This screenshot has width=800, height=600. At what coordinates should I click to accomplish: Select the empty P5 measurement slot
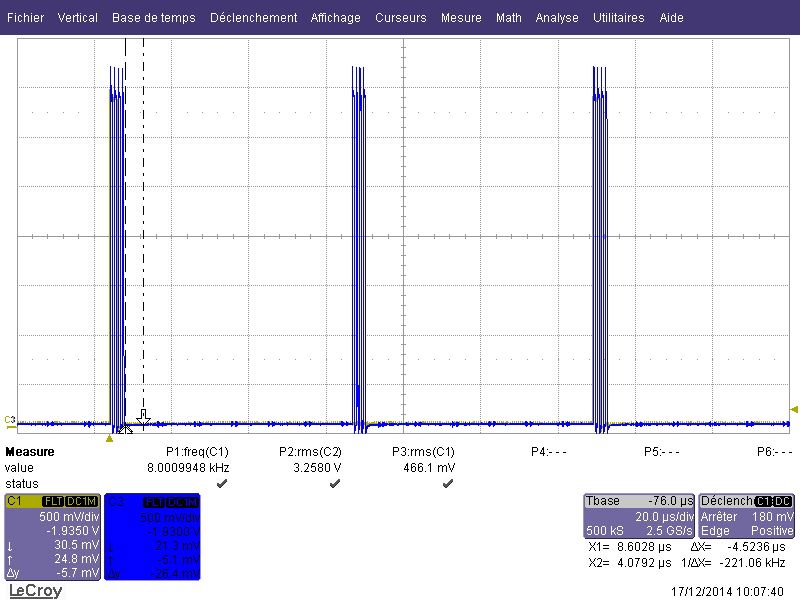pyautogui.click(x=662, y=452)
